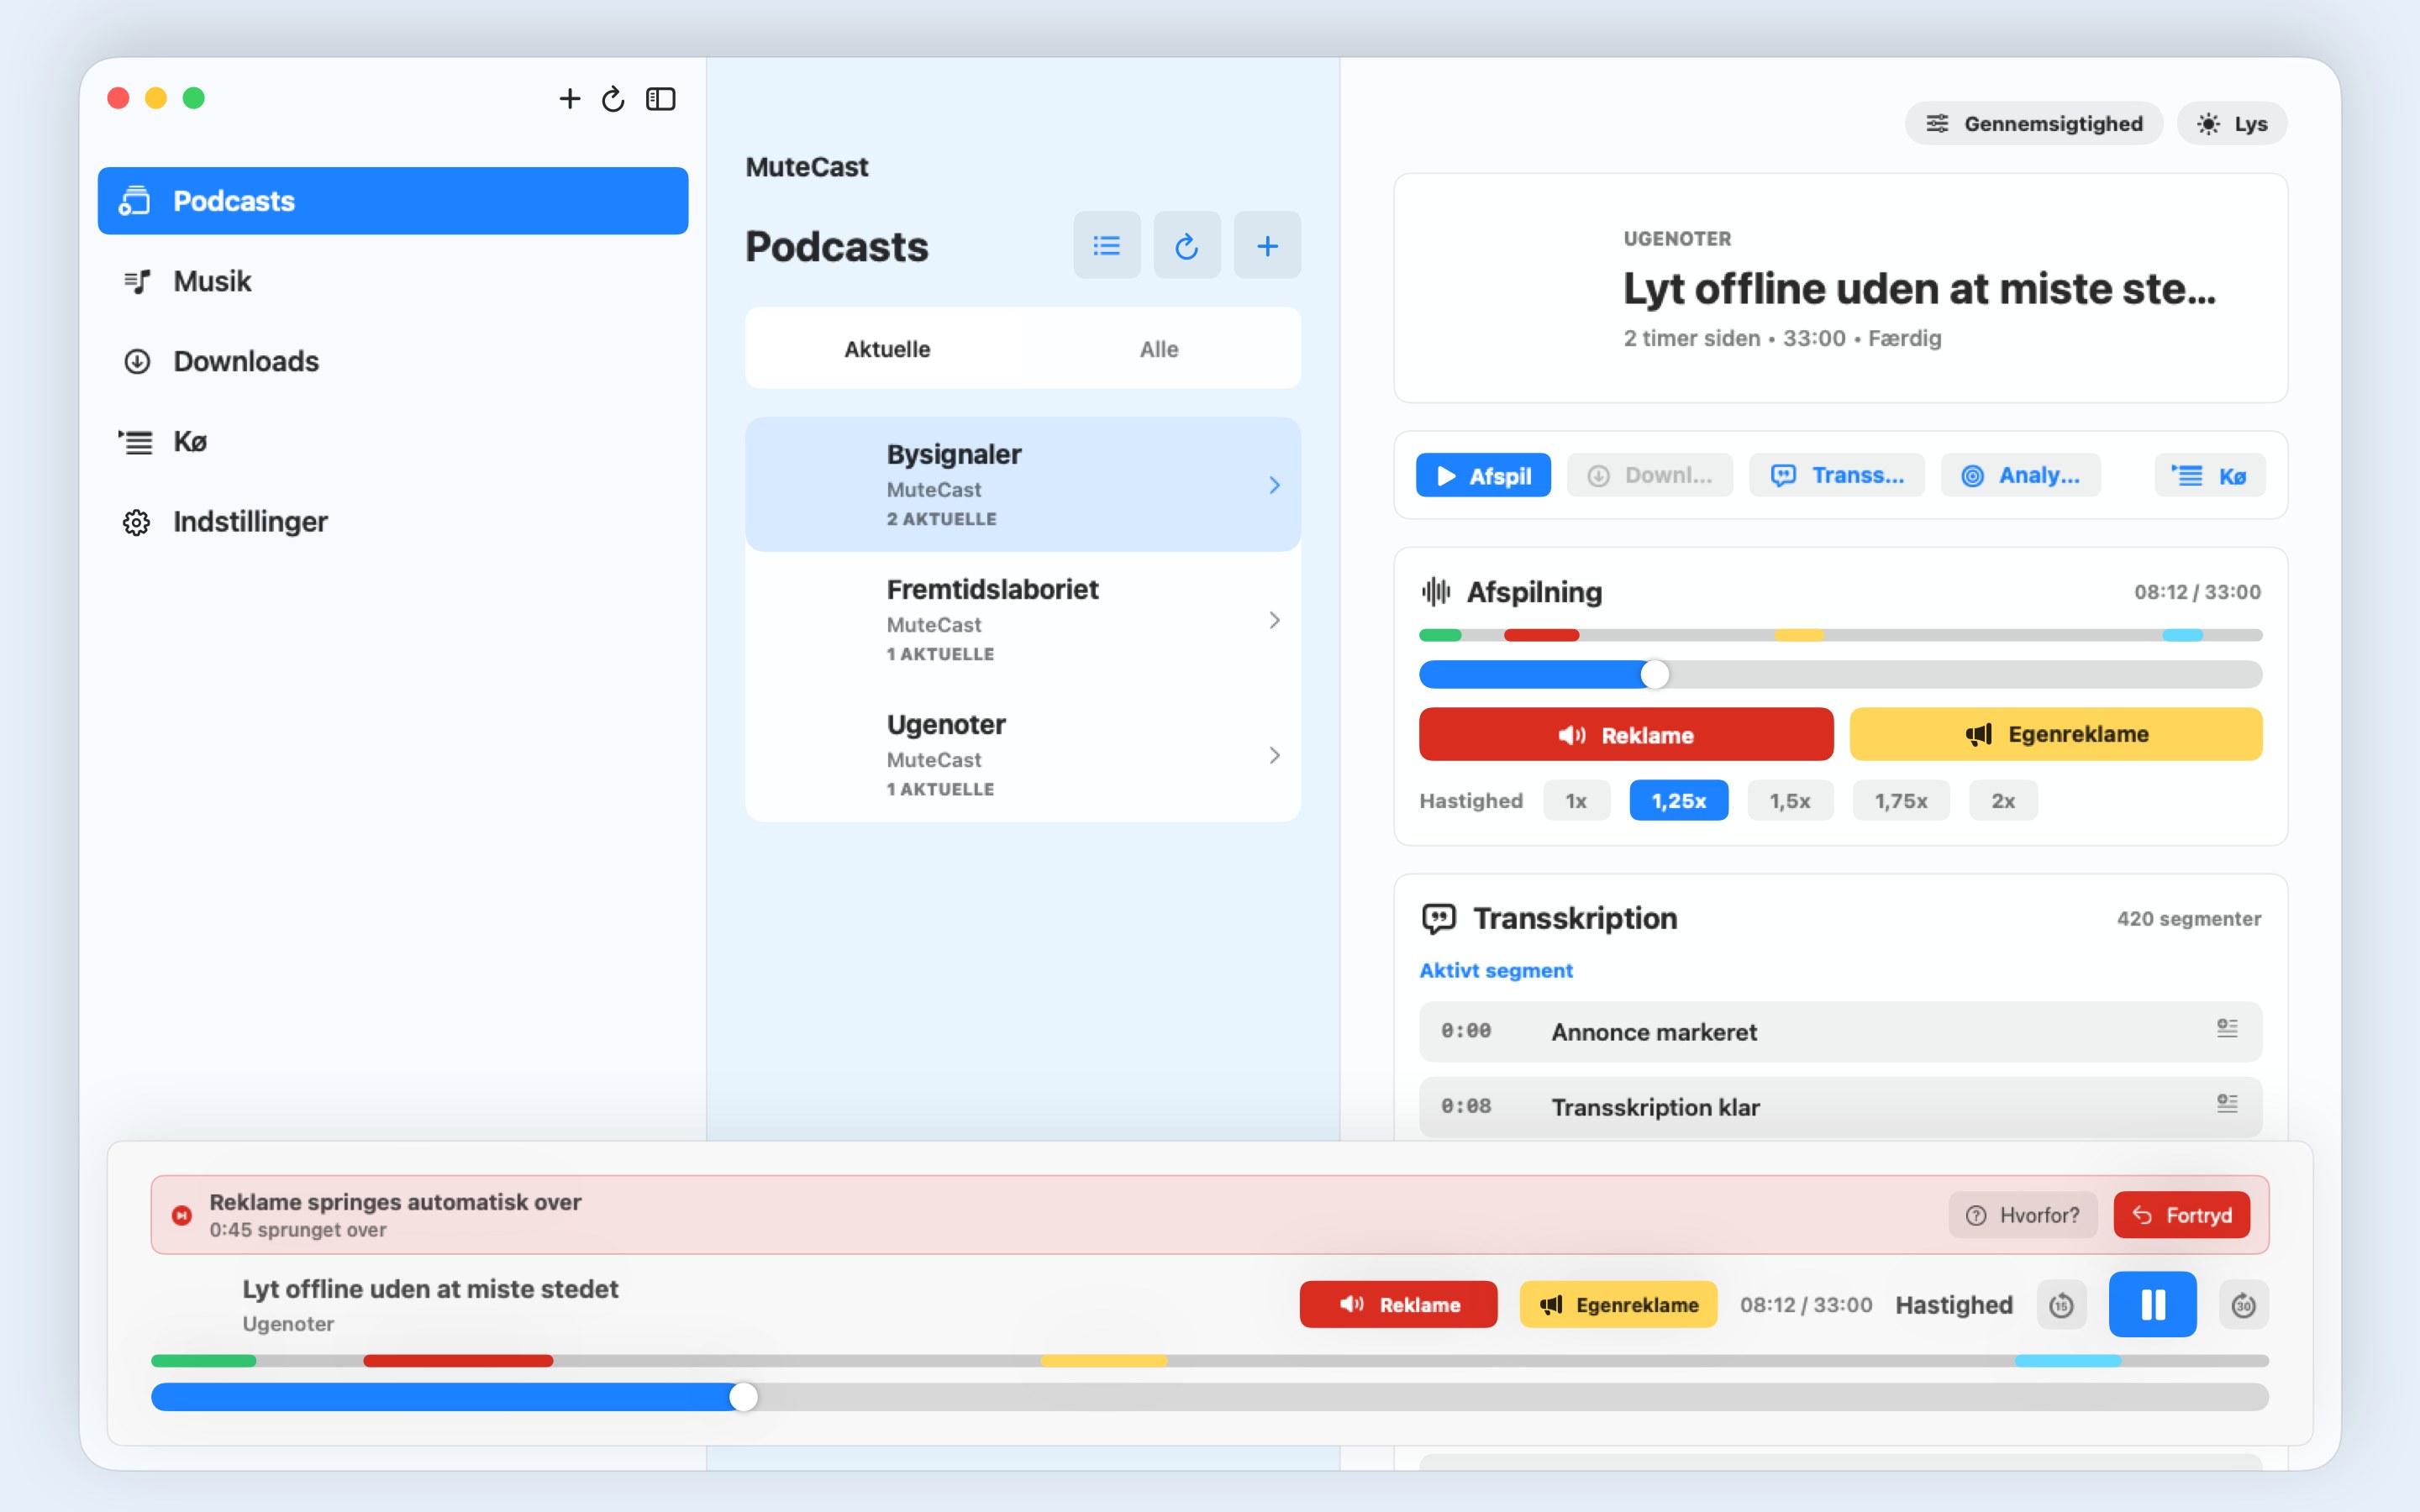Set playback speed to 2x
The width and height of the screenshot is (2420, 1512).
2003,800
